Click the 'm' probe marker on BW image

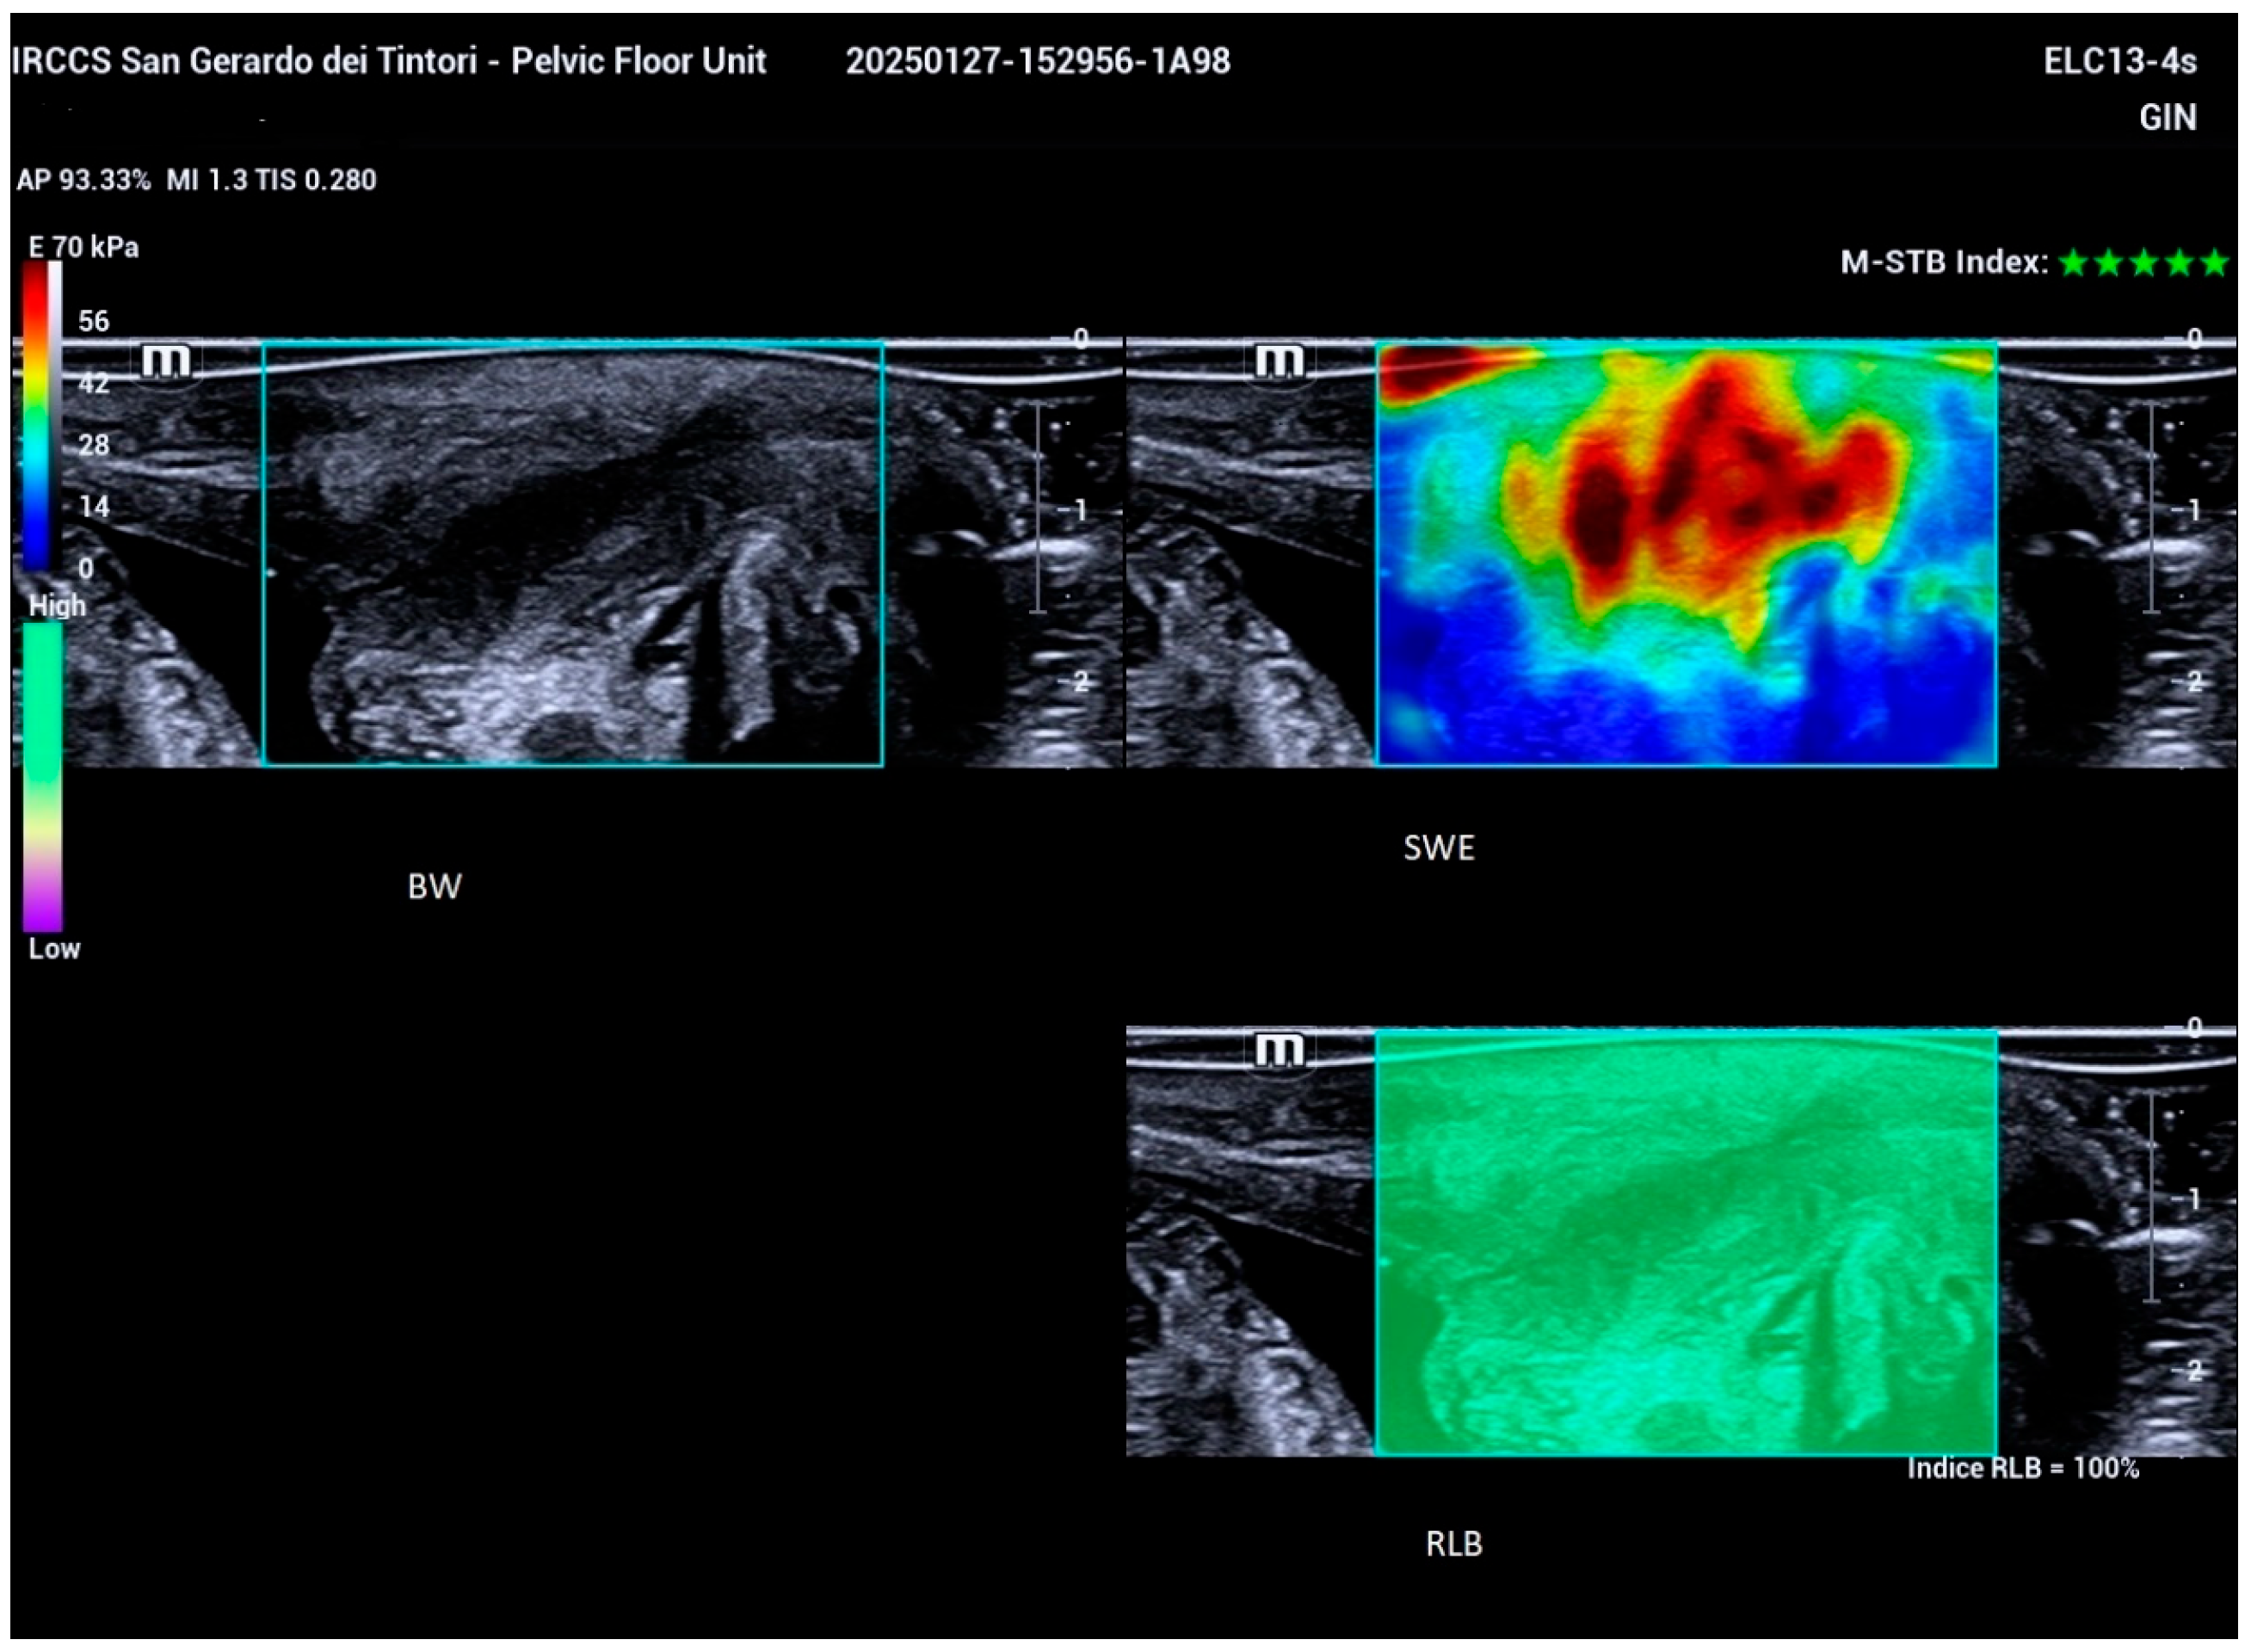click(x=166, y=360)
